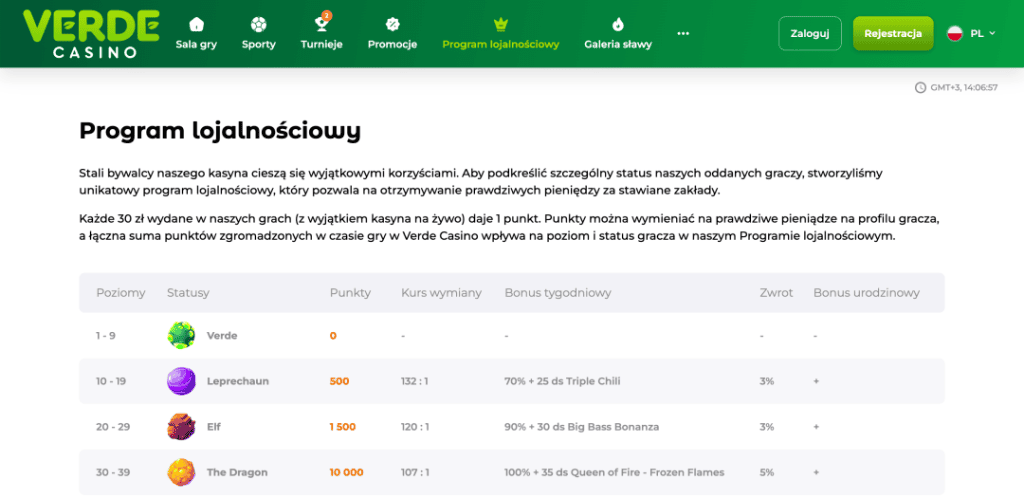Image resolution: width=1024 pixels, height=498 pixels.
Task: Click 90% + 30 ds Big Bass Bonanza
Action: 582,427
